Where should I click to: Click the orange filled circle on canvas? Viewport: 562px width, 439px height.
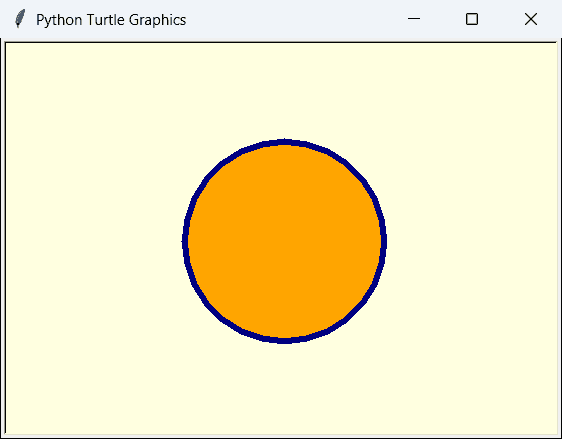(285, 241)
